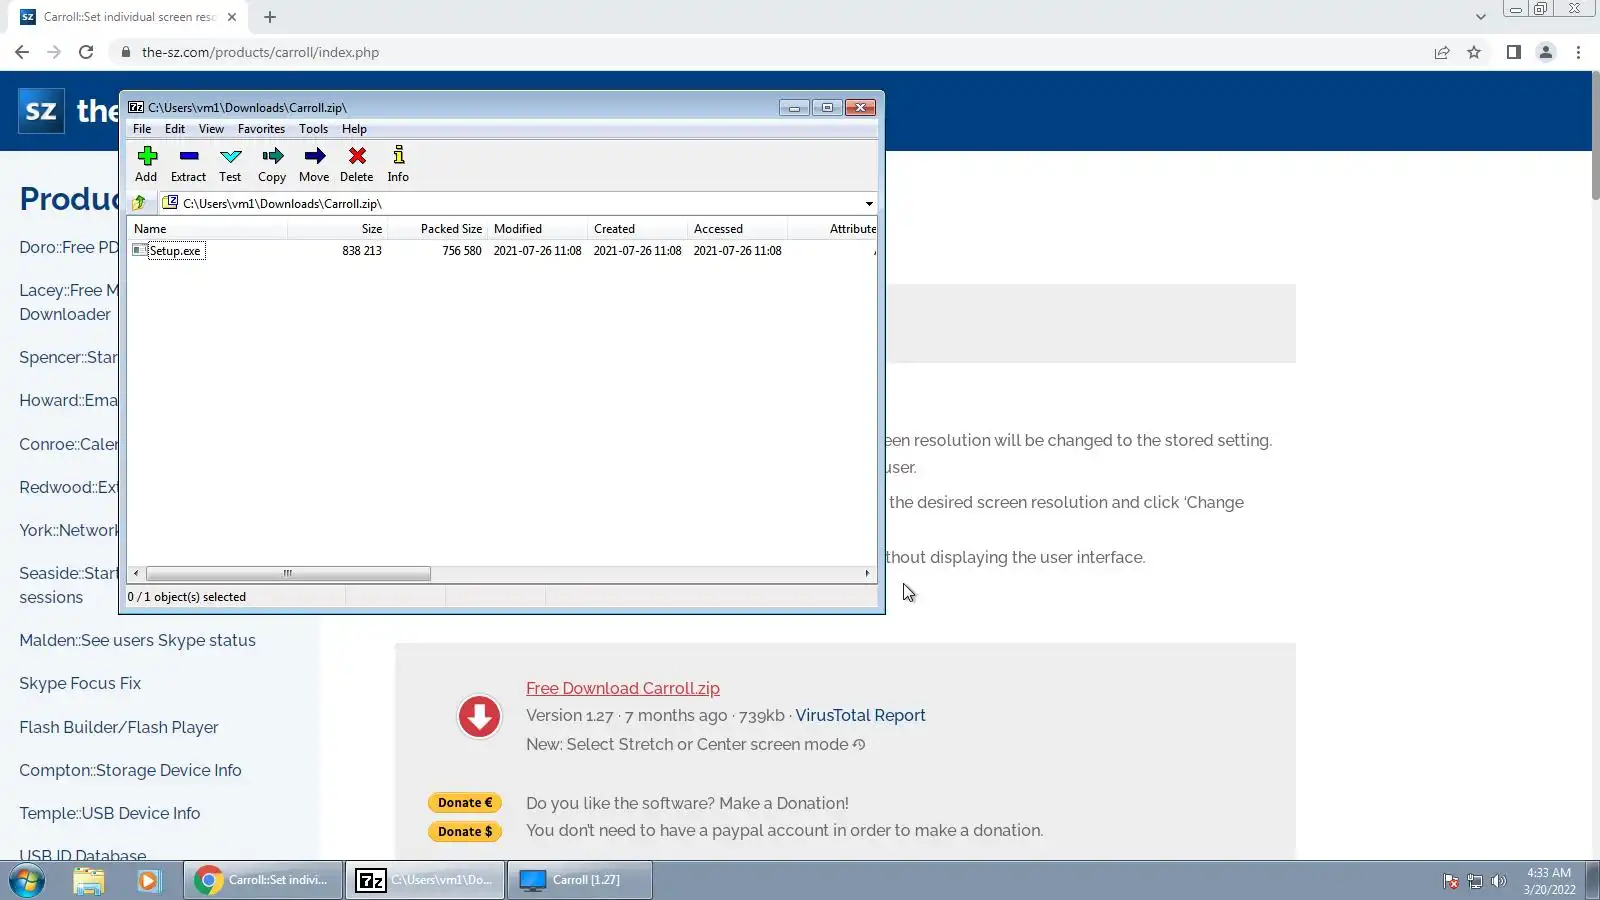Image resolution: width=1600 pixels, height=900 pixels.
Task: Open the Info toolbar icon in 7-Zip
Action: [398, 164]
